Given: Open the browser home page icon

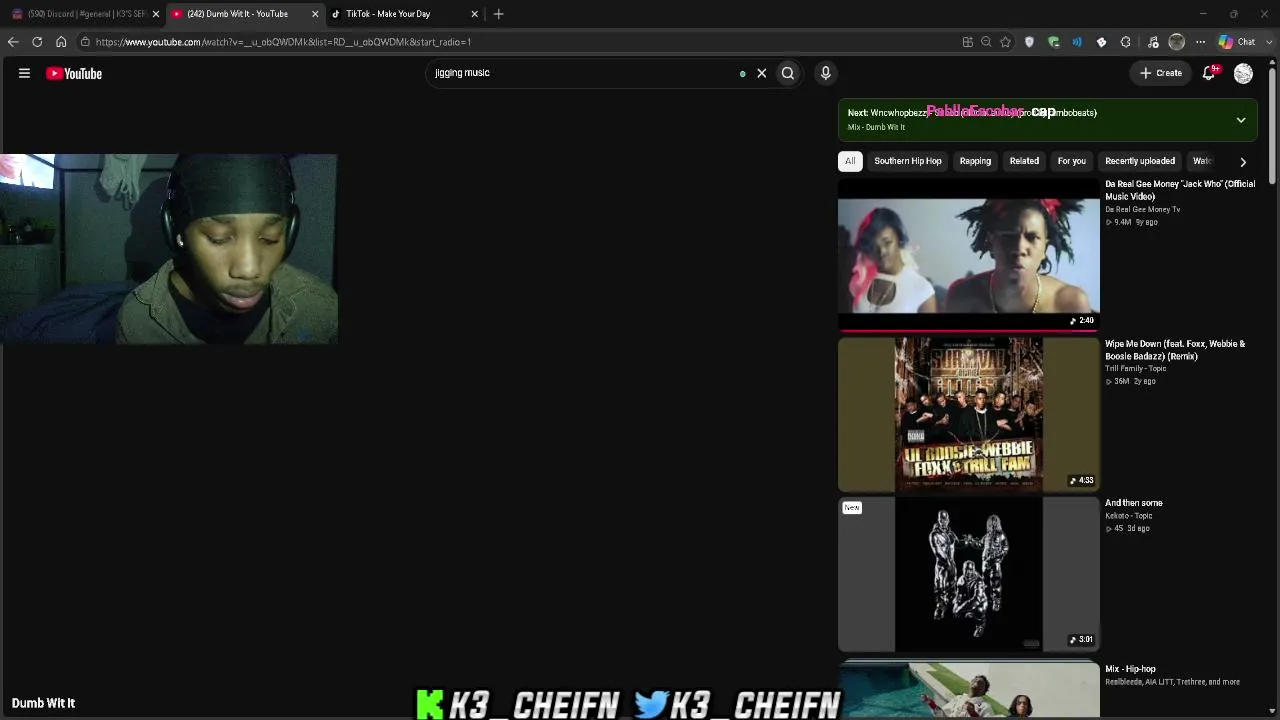Looking at the screenshot, I should click(61, 42).
